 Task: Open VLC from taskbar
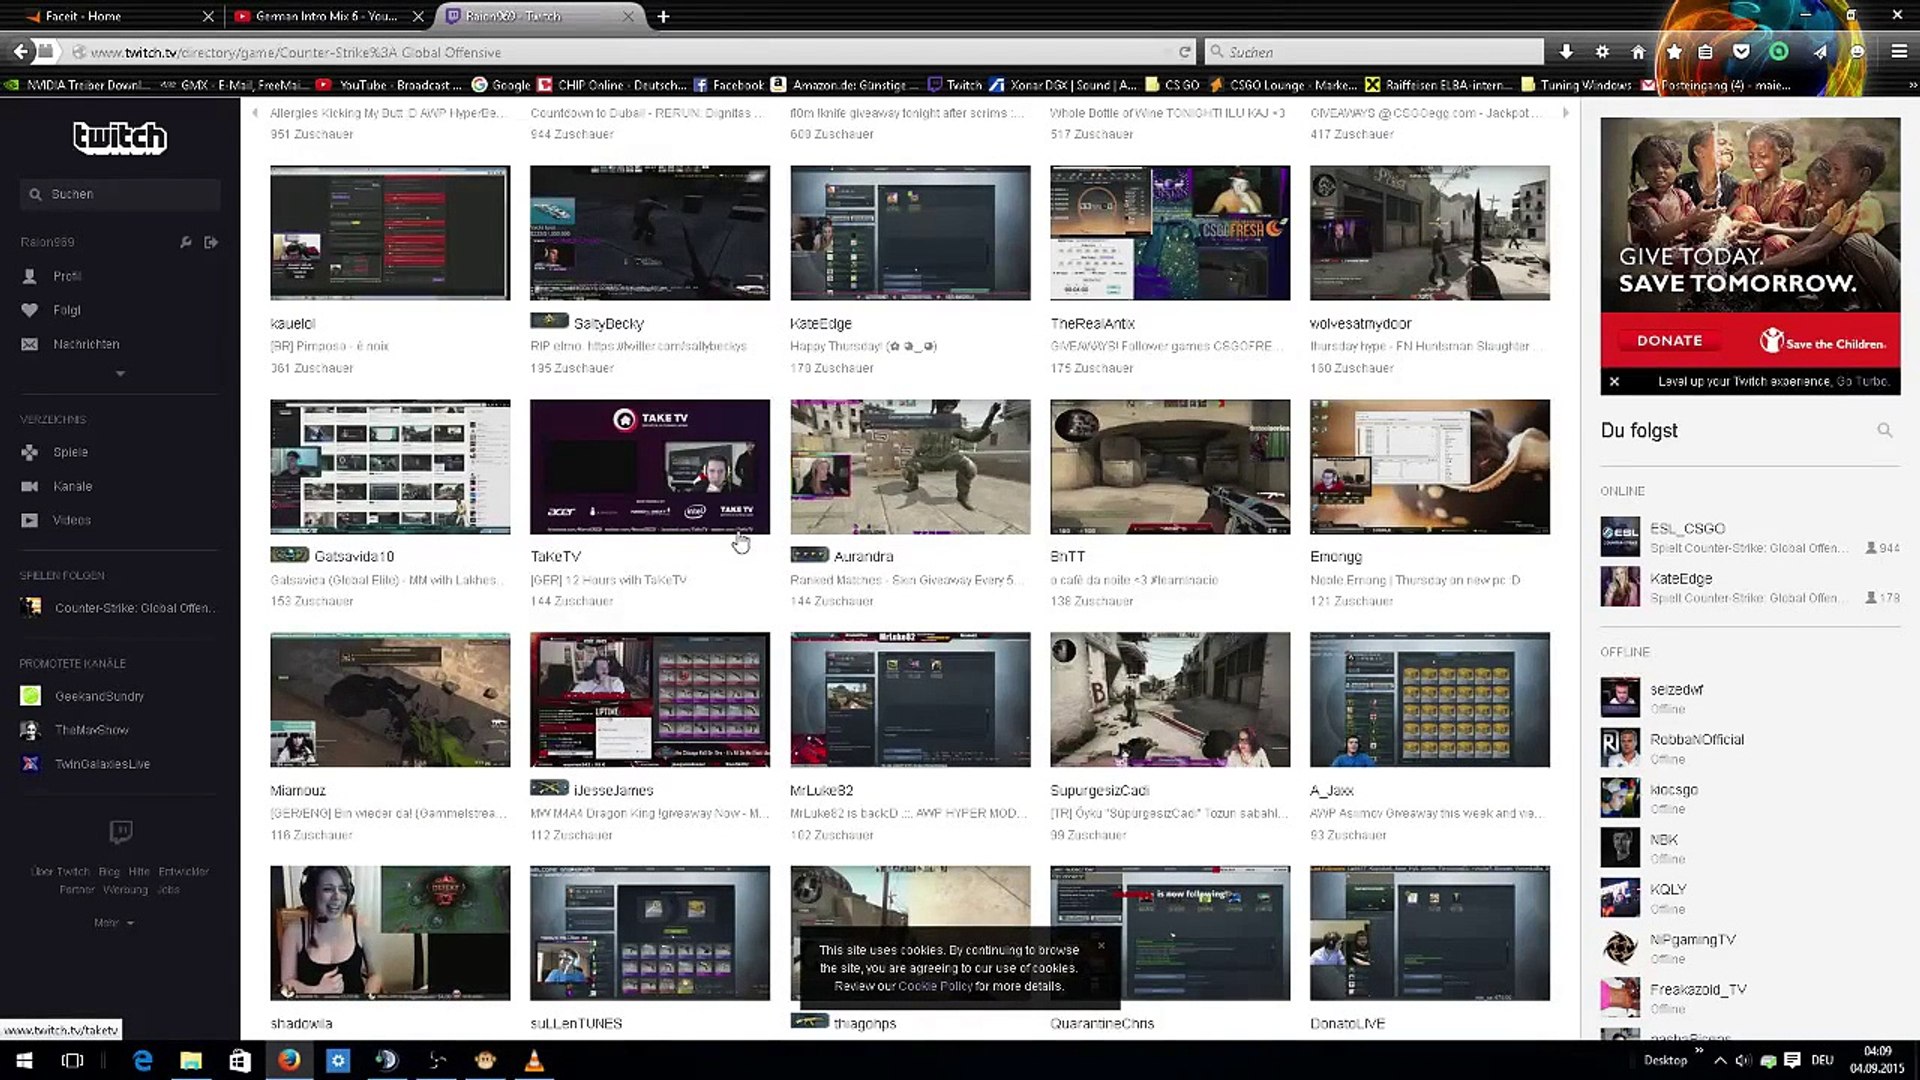[x=534, y=1060]
